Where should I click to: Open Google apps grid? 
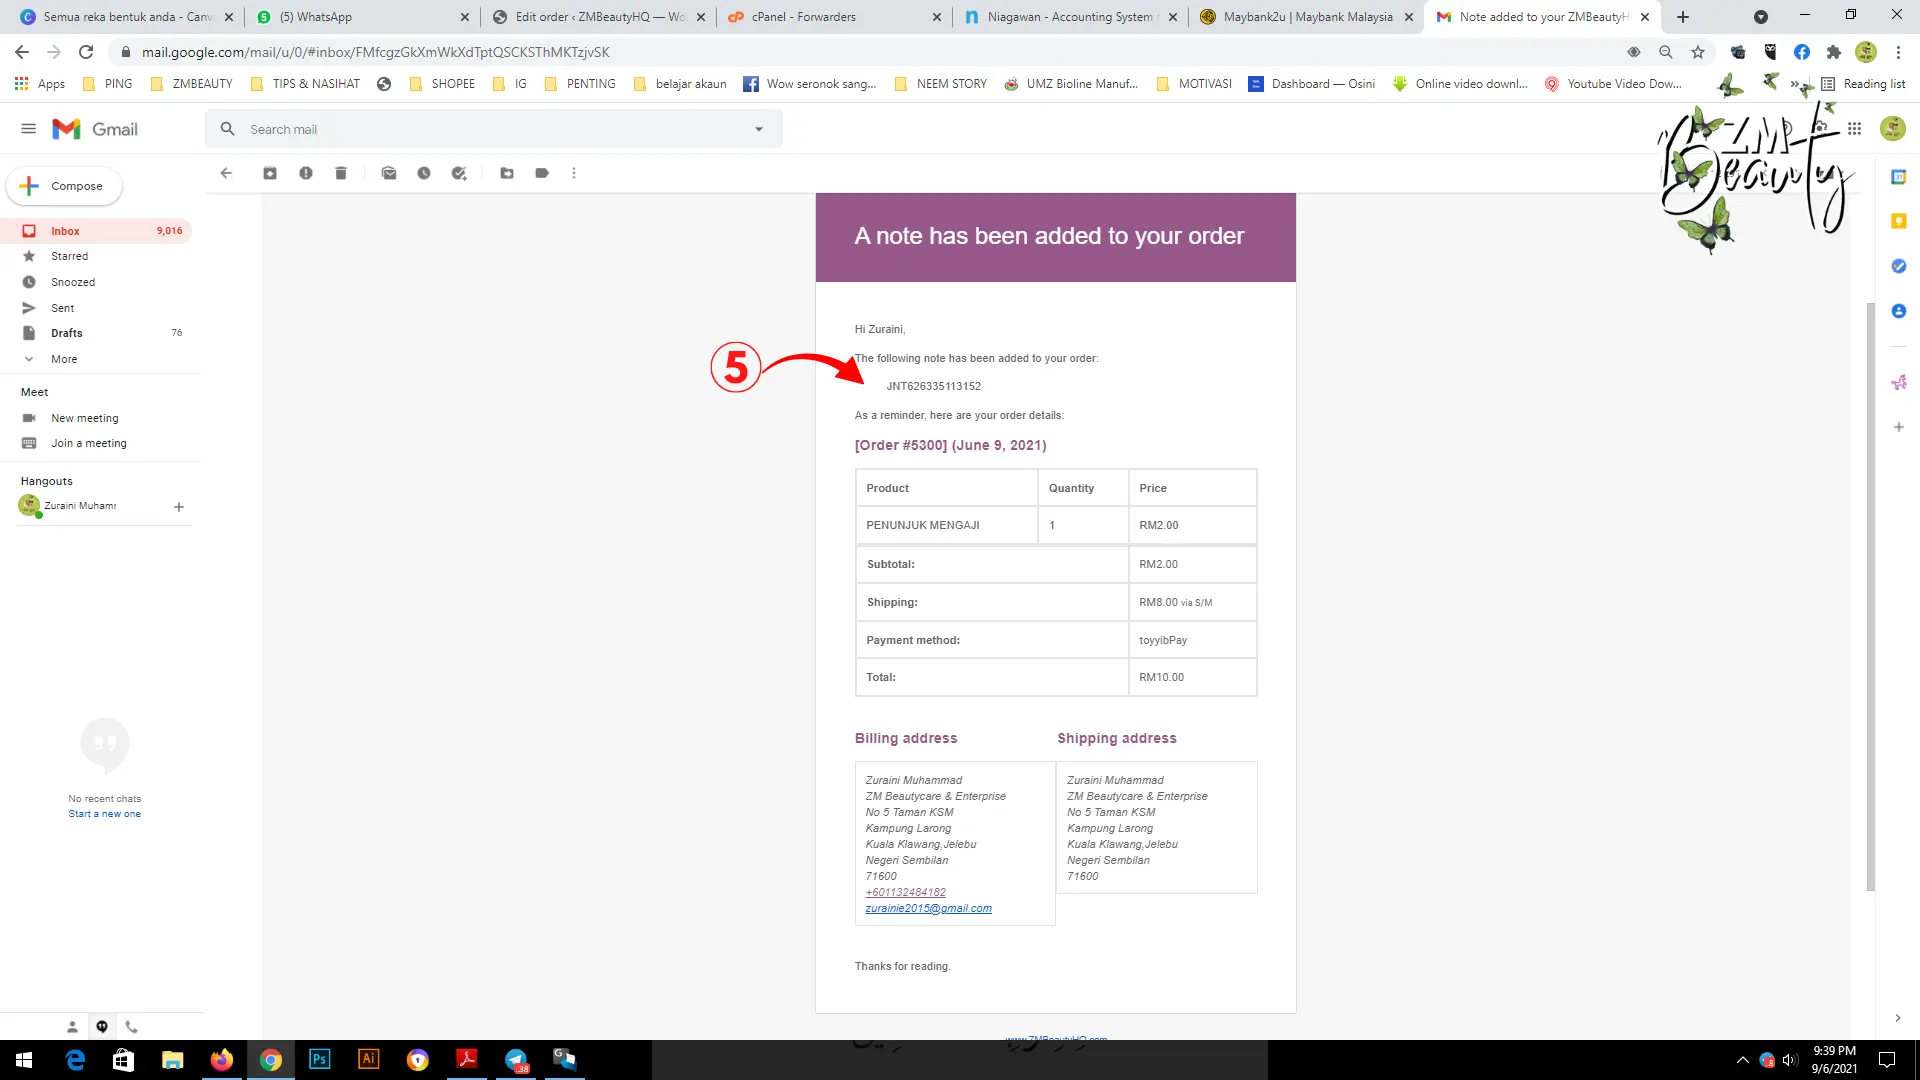click(x=1854, y=129)
